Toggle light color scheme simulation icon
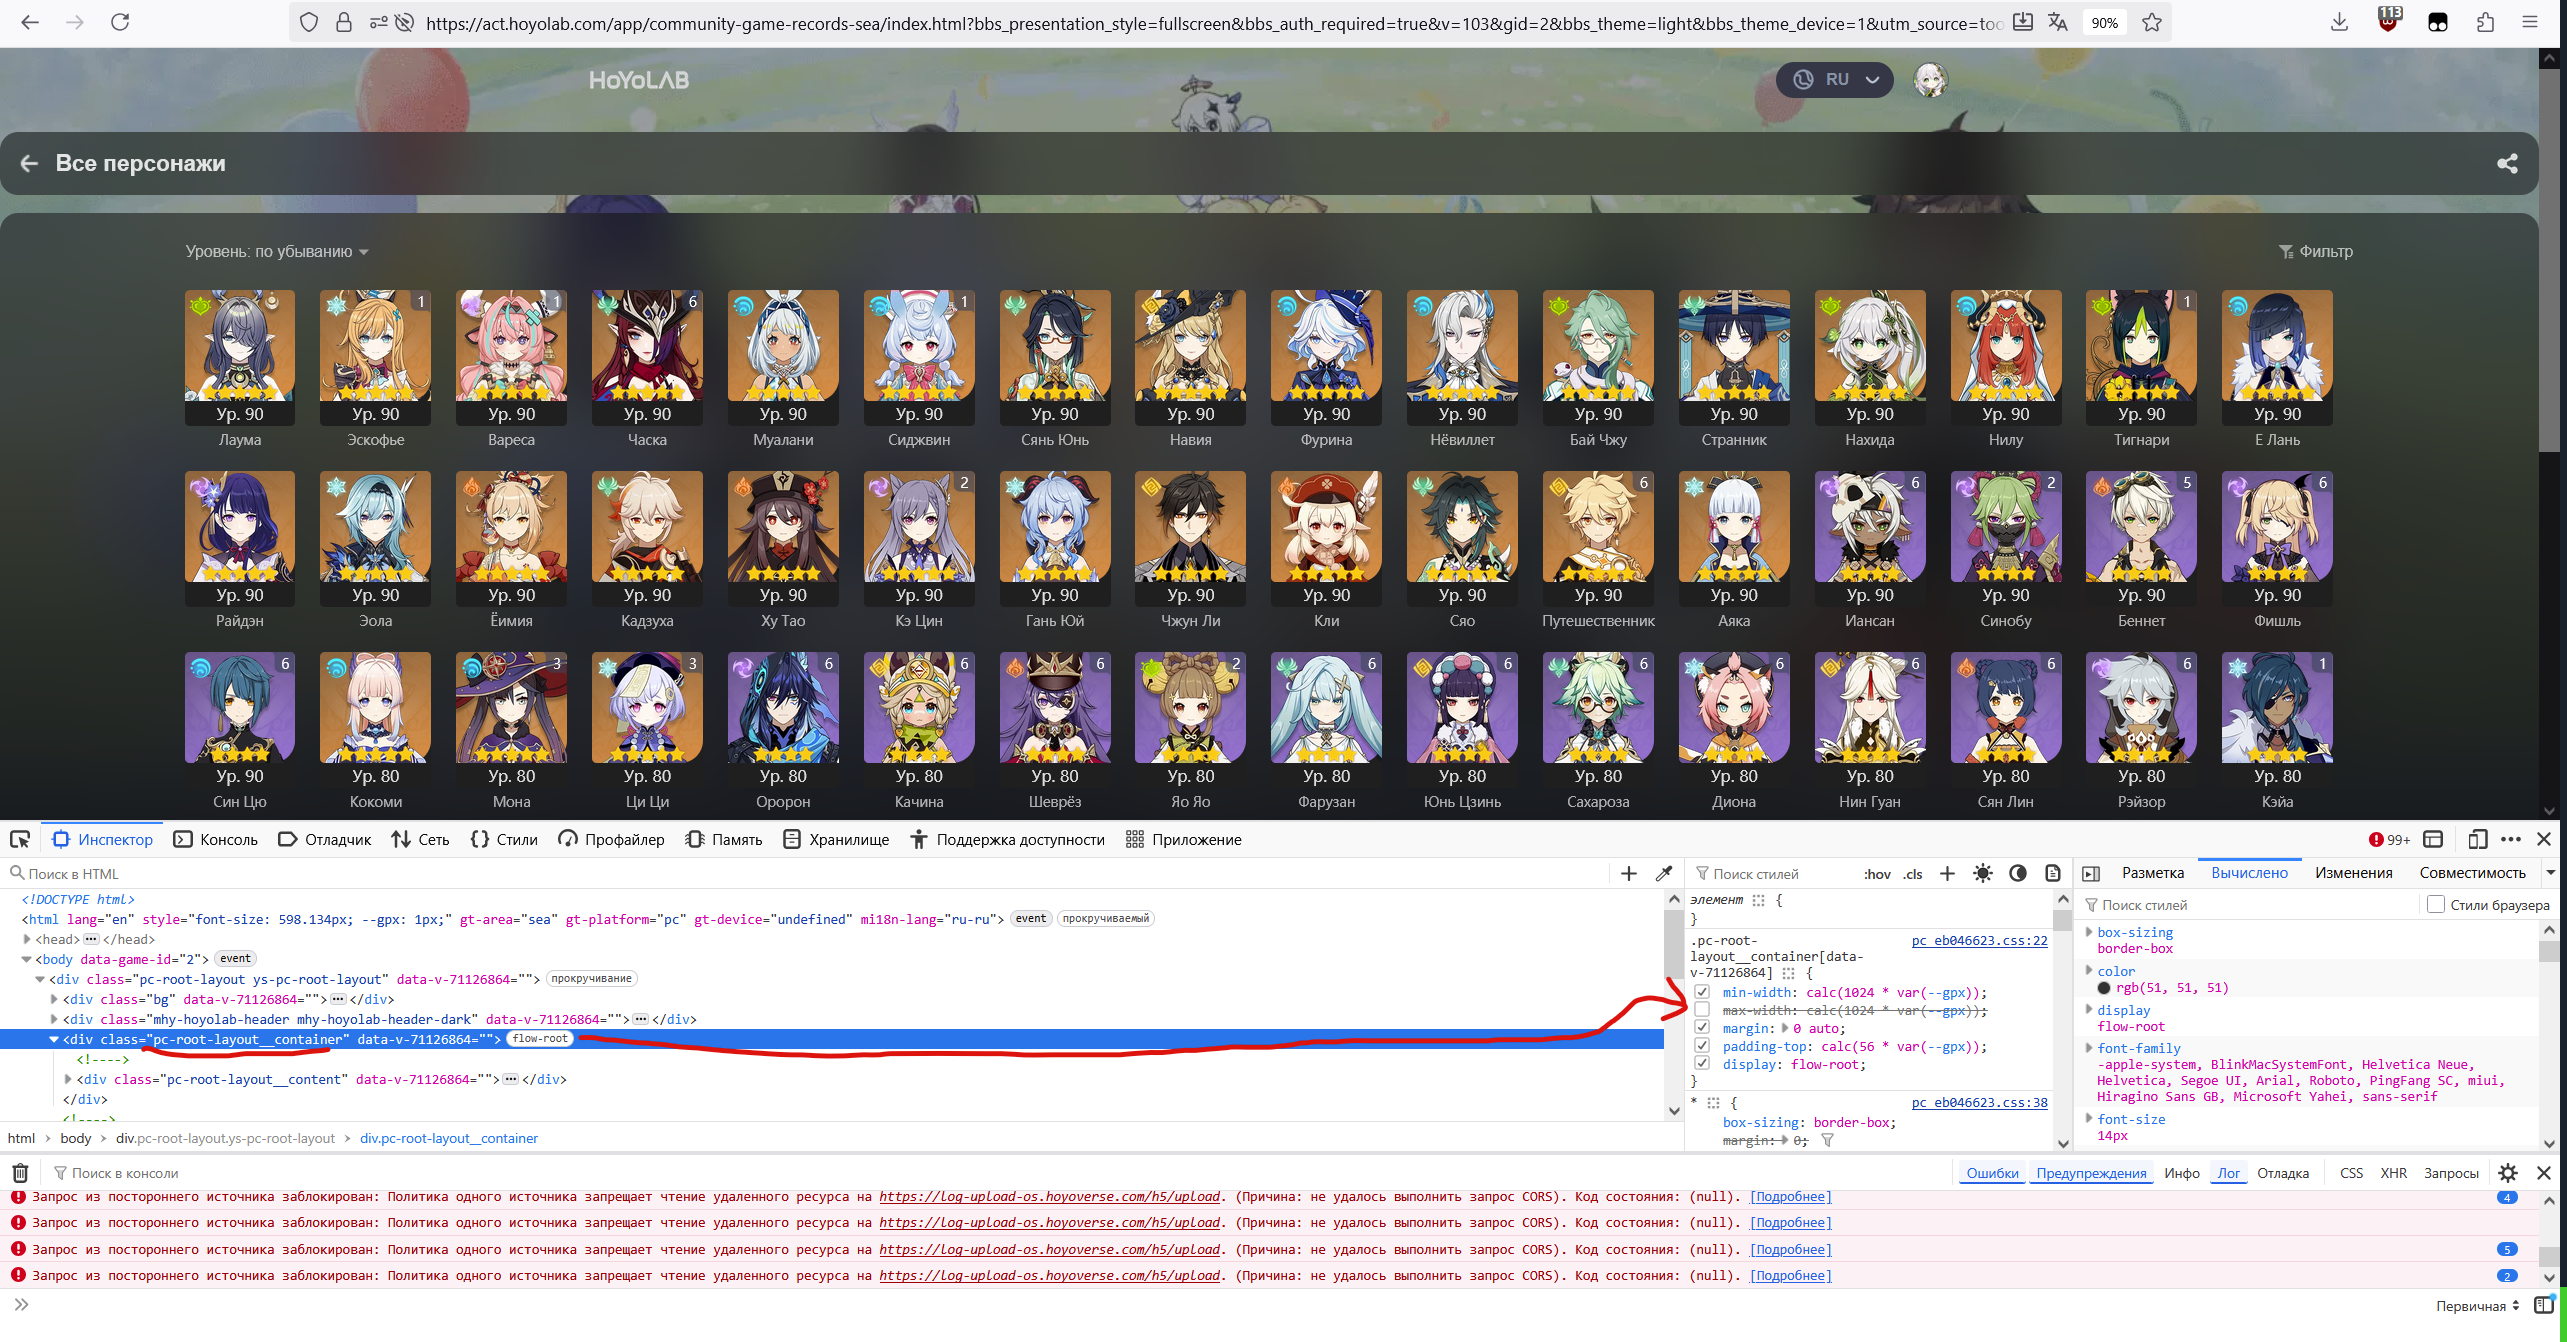The width and height of the screenshot is (2567, 1342). (x=1982, y=873)
